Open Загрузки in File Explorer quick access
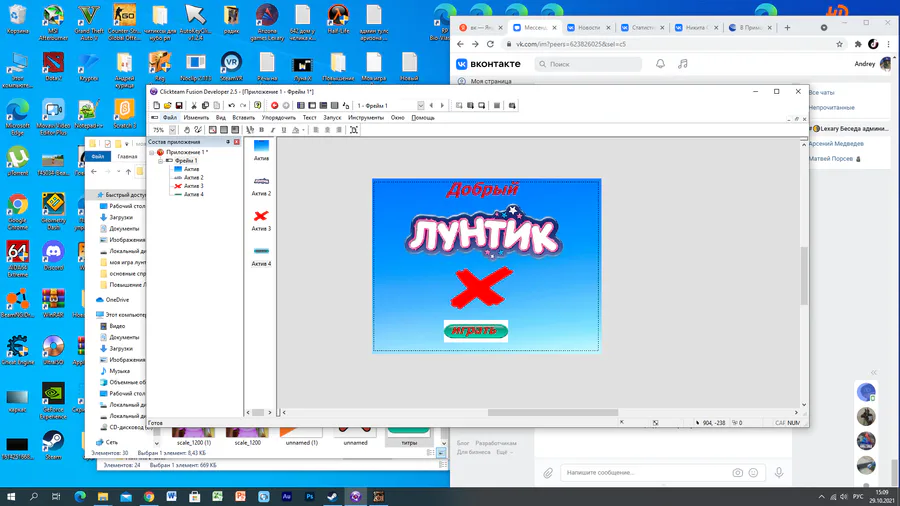 point(121,217)
